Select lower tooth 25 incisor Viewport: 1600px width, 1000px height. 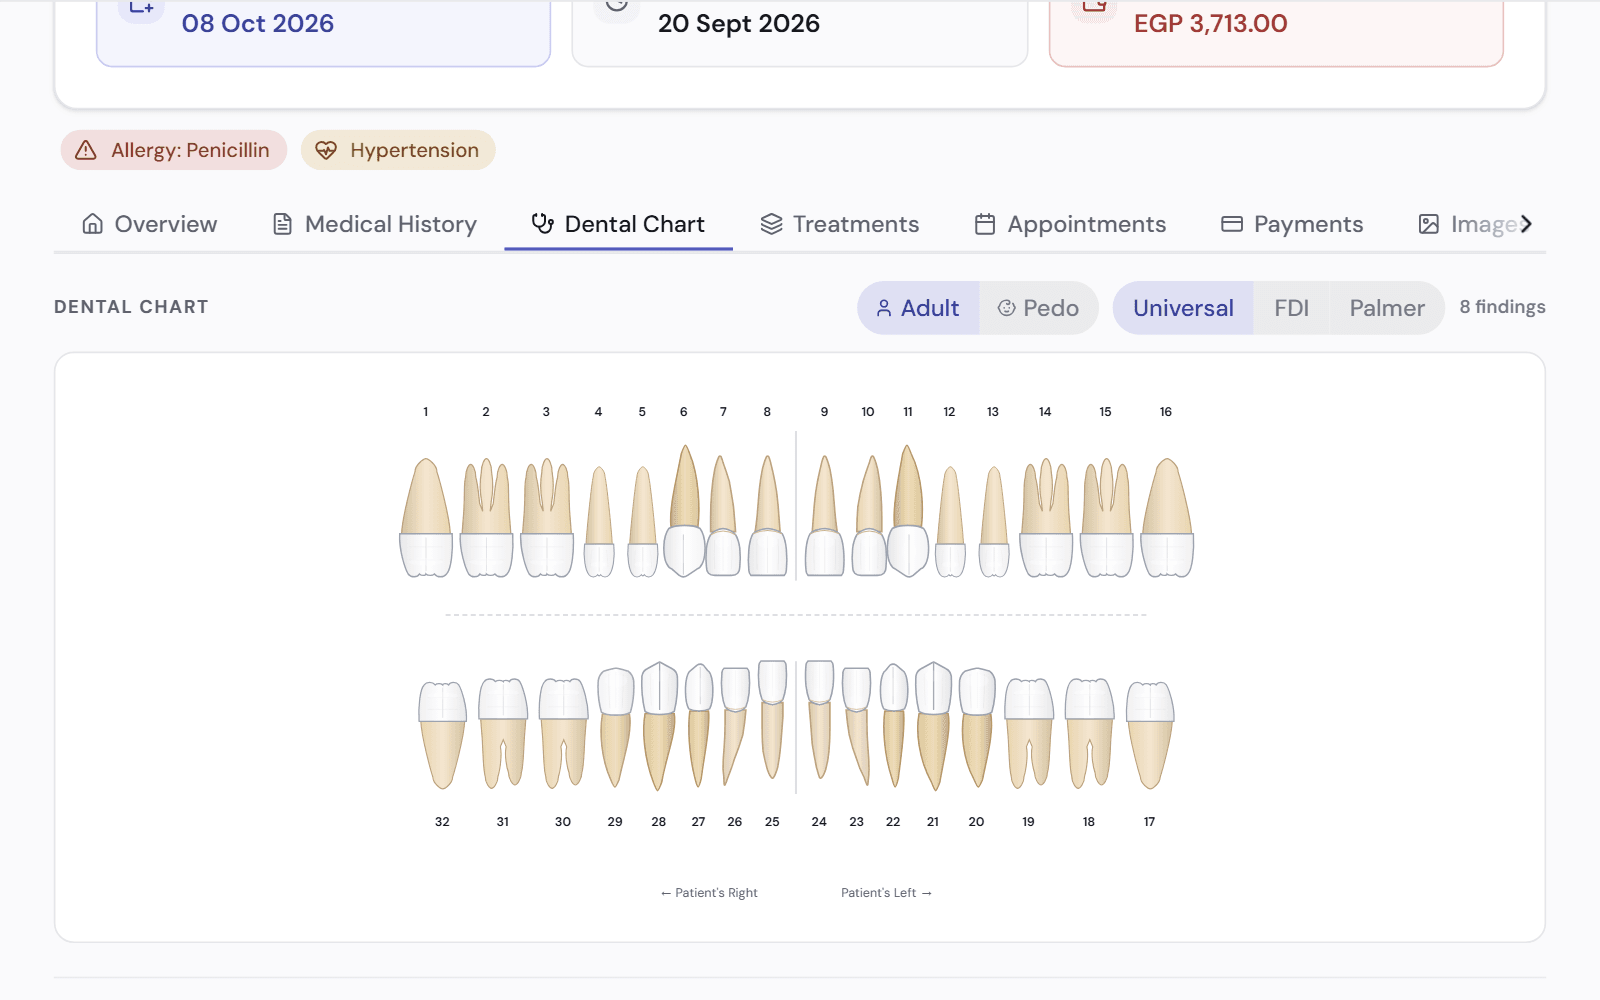pyautogui.click(x=772, y=719)
